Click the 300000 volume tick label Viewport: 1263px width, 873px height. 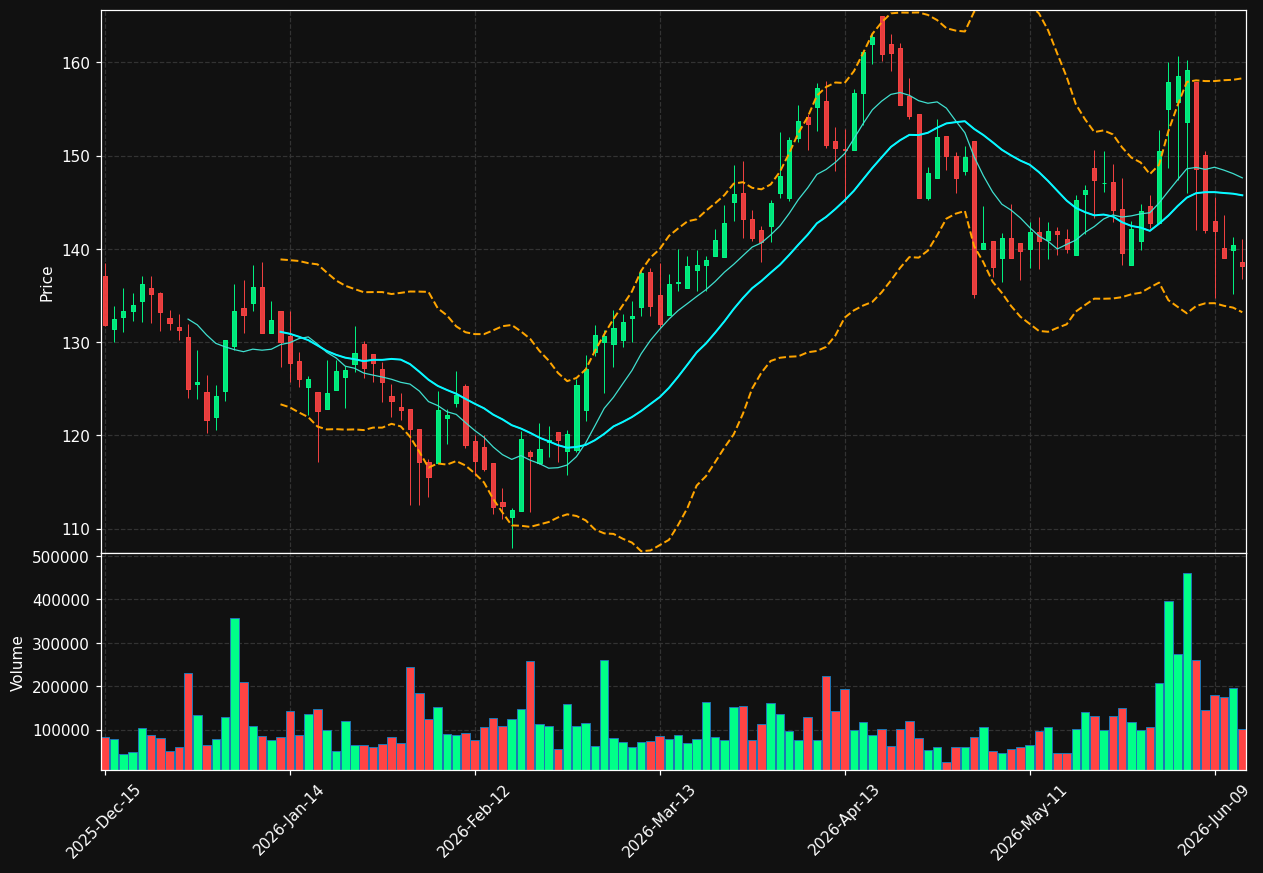click(62, 644)
